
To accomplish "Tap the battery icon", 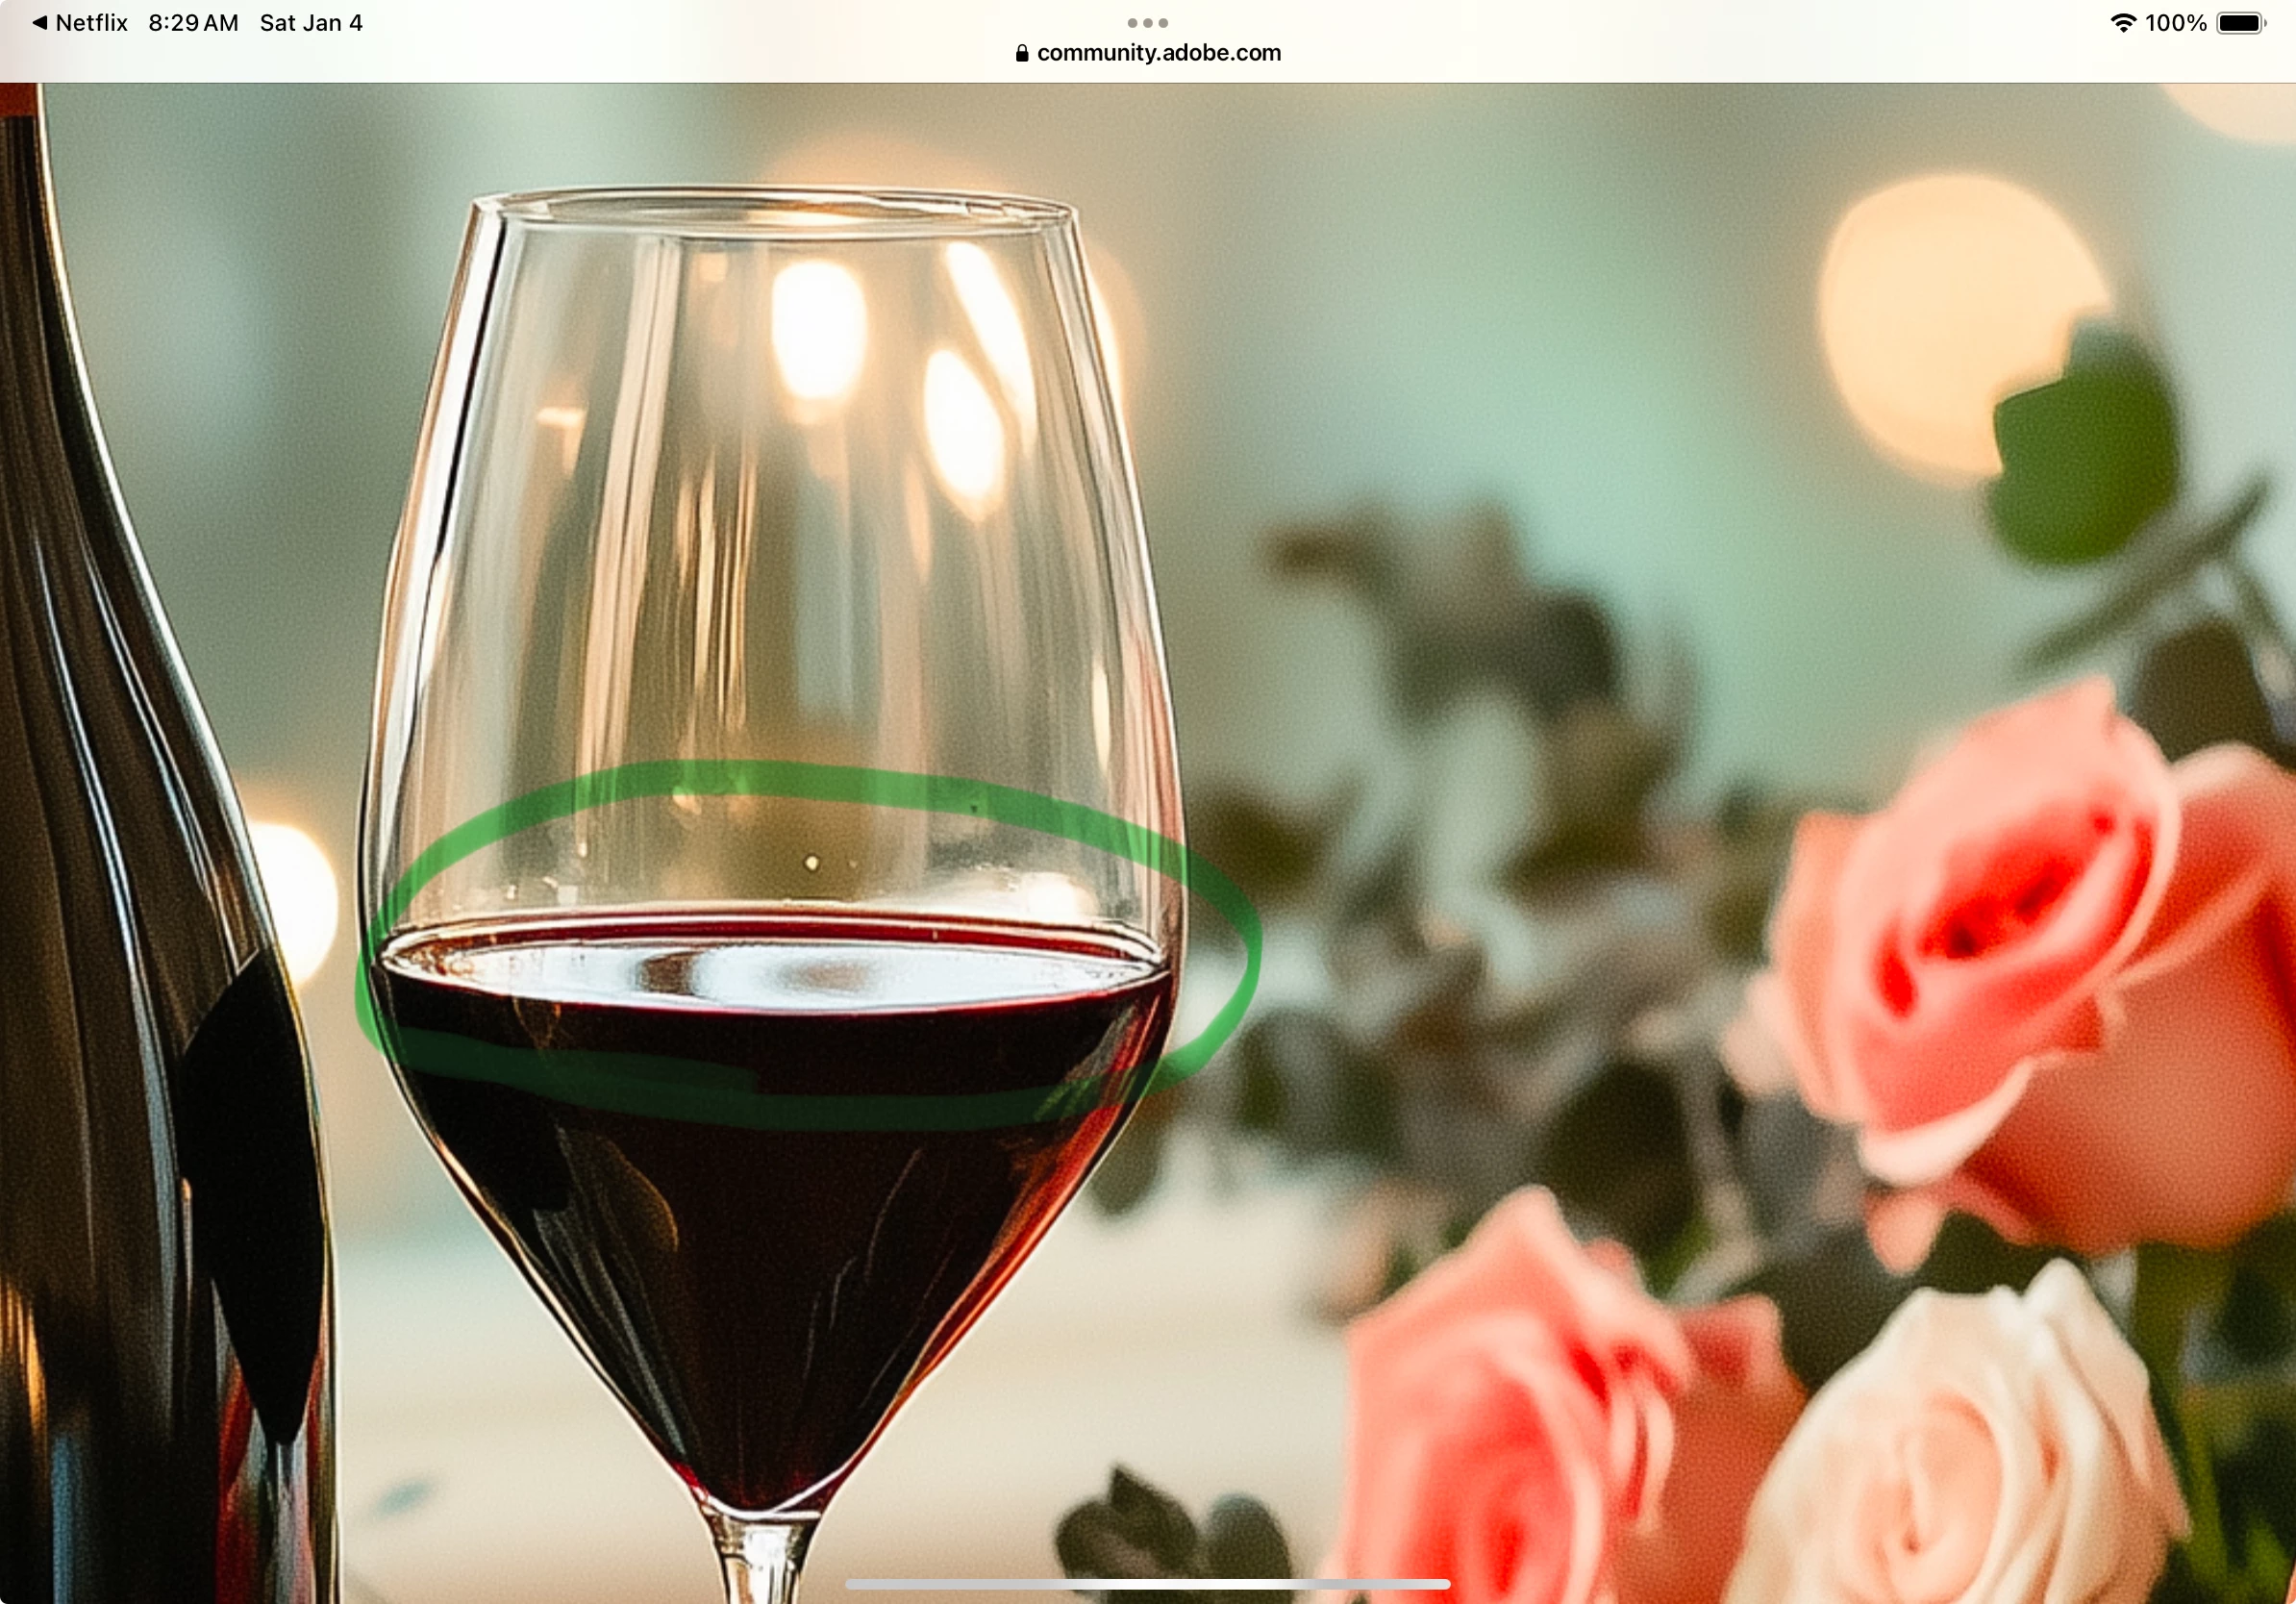I will (2240, 23).
